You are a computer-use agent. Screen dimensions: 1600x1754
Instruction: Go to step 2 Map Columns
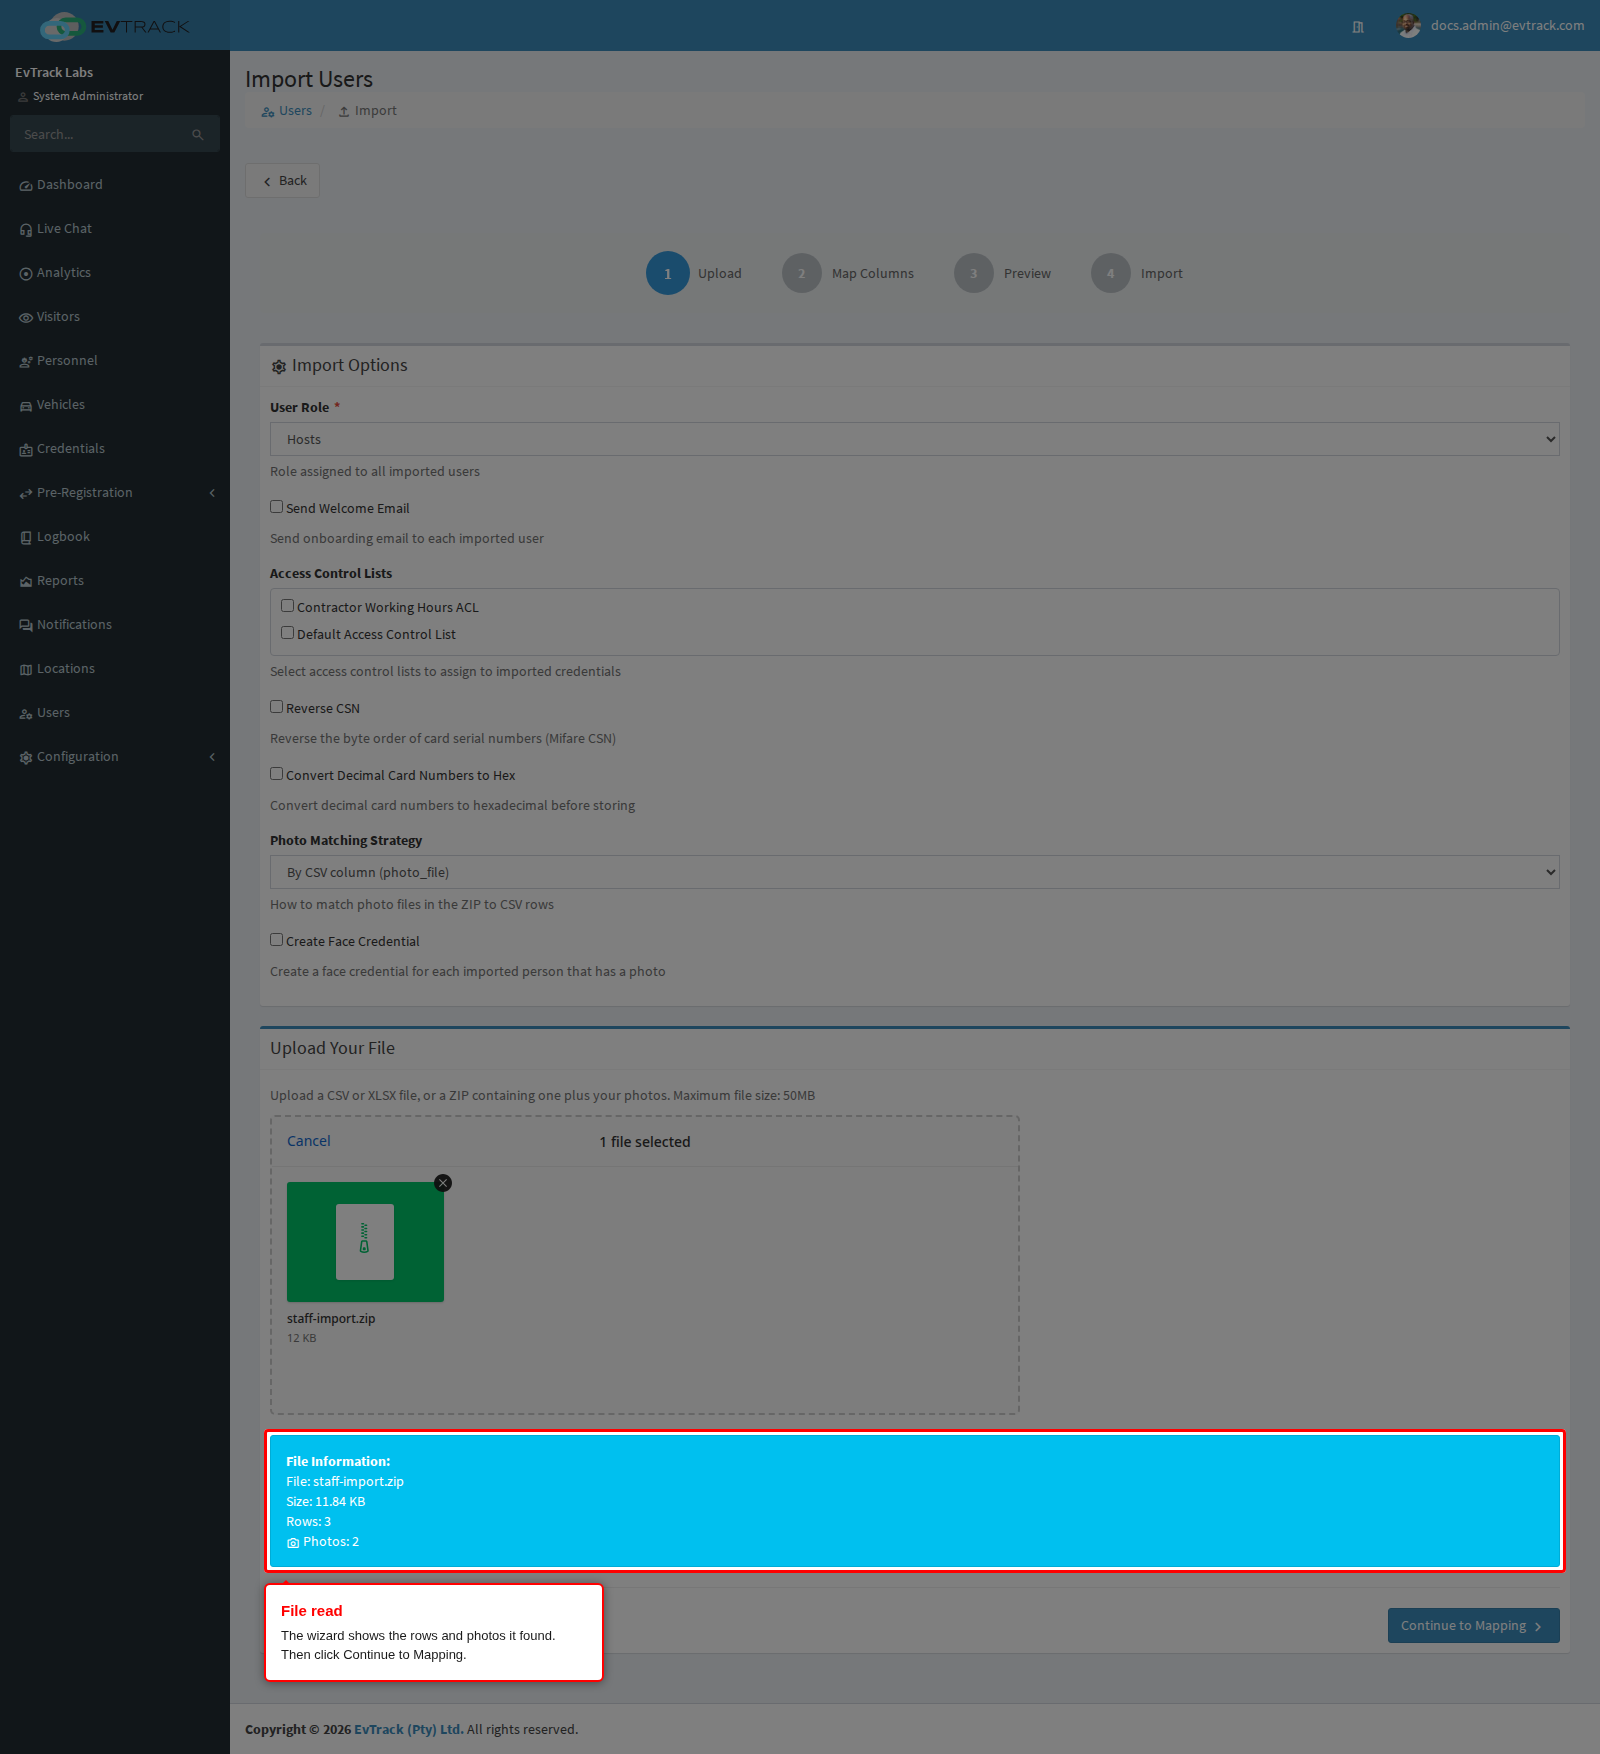click(x=848, y=273)
